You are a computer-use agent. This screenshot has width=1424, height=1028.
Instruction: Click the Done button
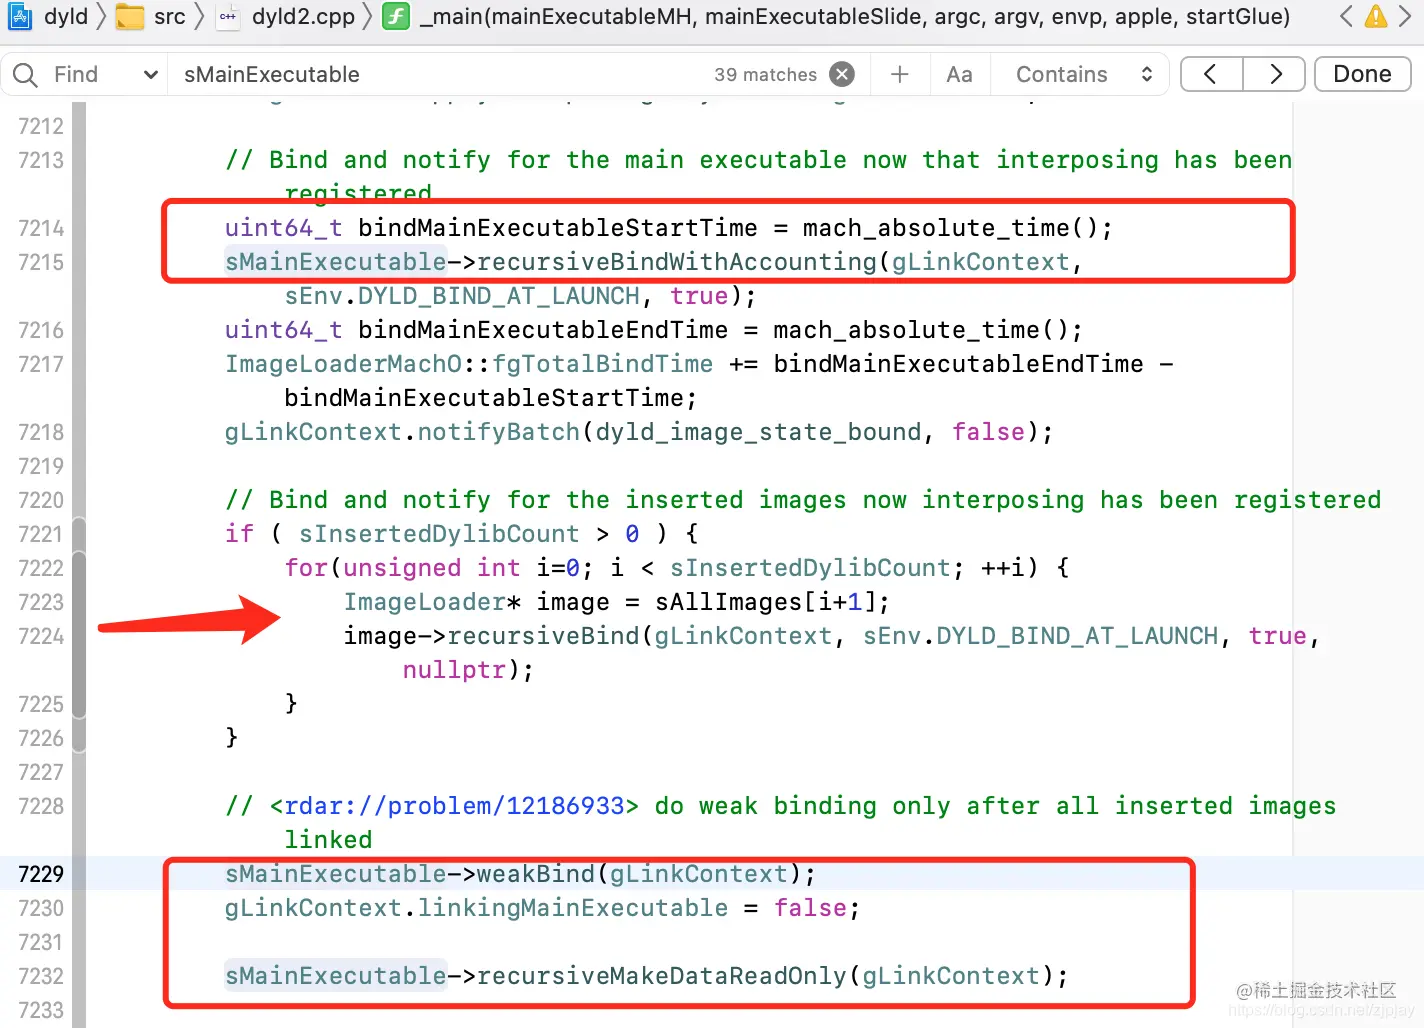click(1362, 74)
